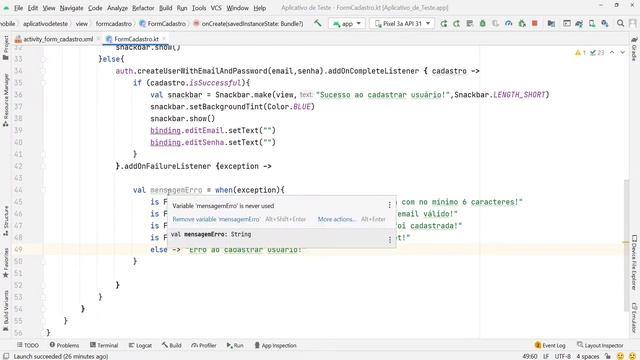The height and width of the screenshot is (360, 640).
Task: Open the Project tool window
Action: click(6, 48)
